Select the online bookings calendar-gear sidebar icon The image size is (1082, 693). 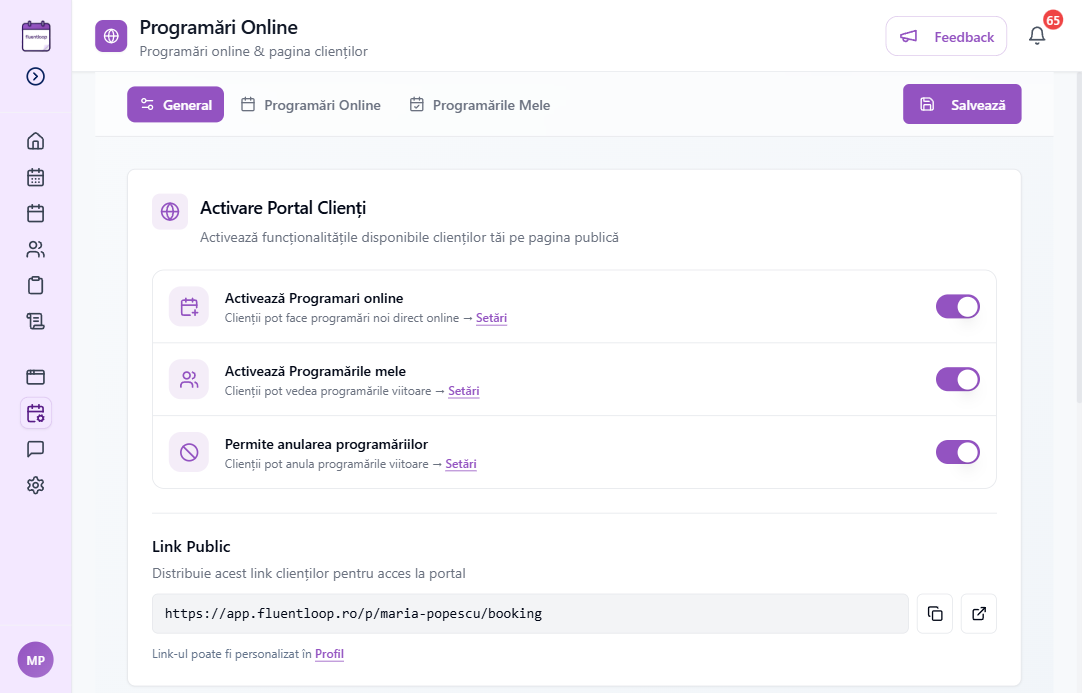[35, 413]
